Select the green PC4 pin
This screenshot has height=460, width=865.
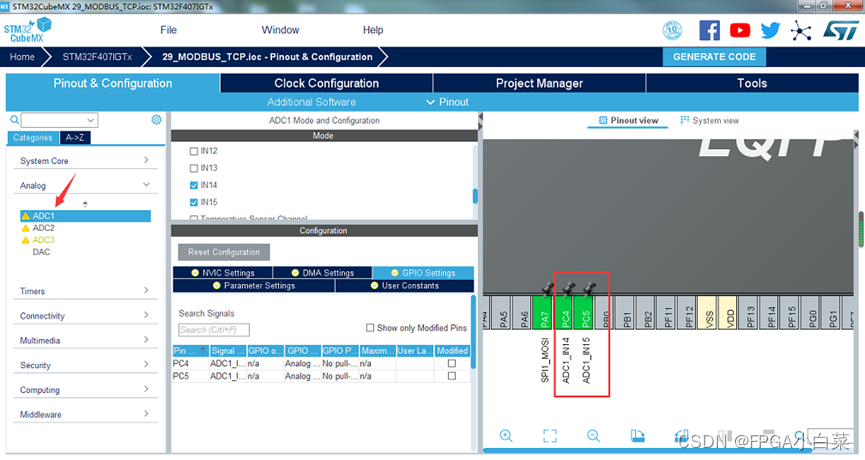click(x=565, y=313)
